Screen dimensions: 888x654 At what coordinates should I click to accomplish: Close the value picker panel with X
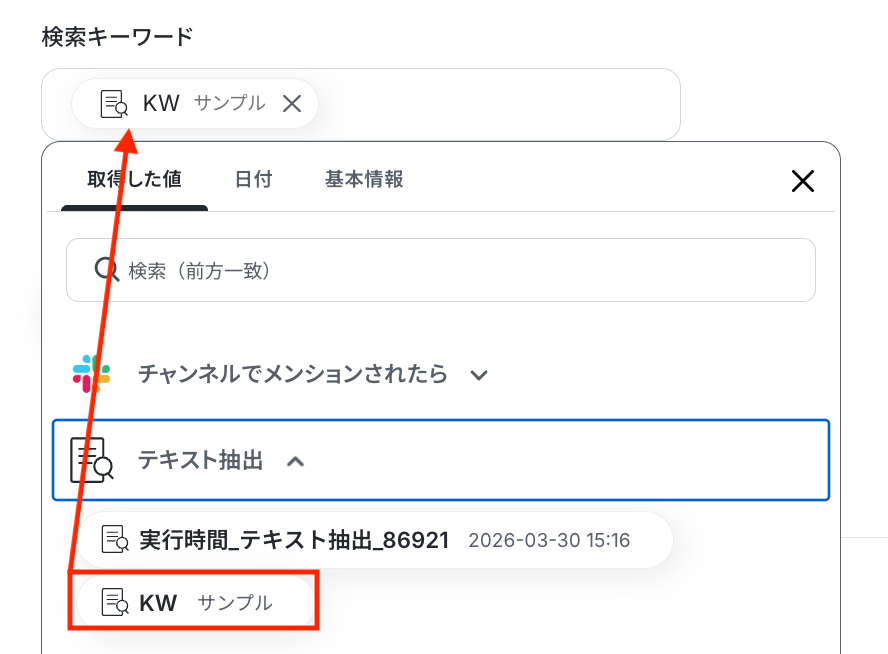803,180
